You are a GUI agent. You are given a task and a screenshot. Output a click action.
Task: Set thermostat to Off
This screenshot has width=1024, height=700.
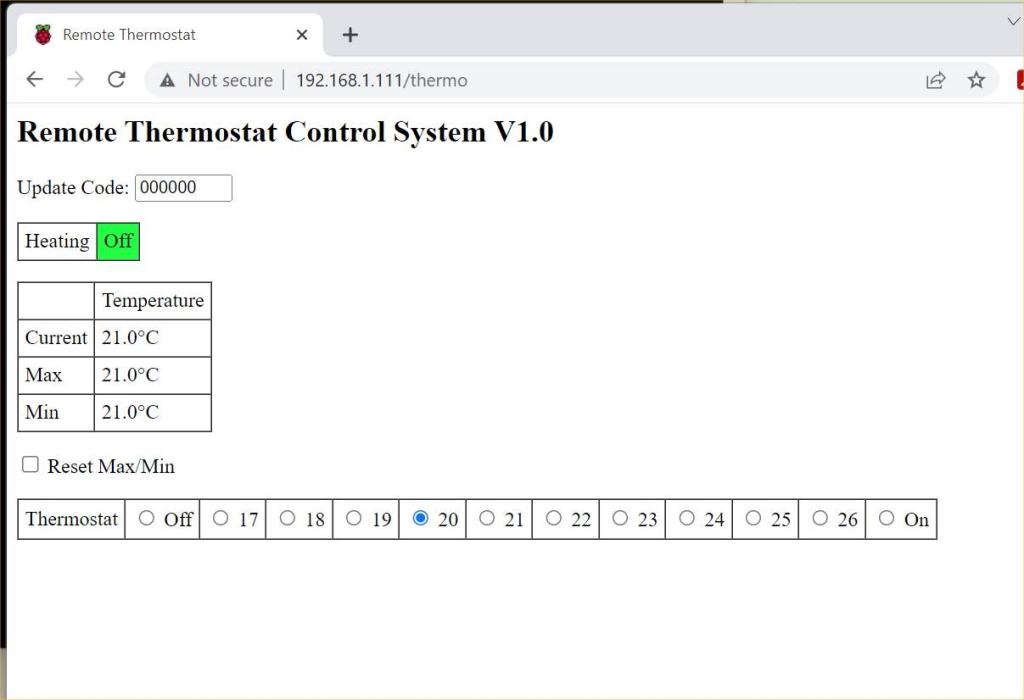click(147, 518)
